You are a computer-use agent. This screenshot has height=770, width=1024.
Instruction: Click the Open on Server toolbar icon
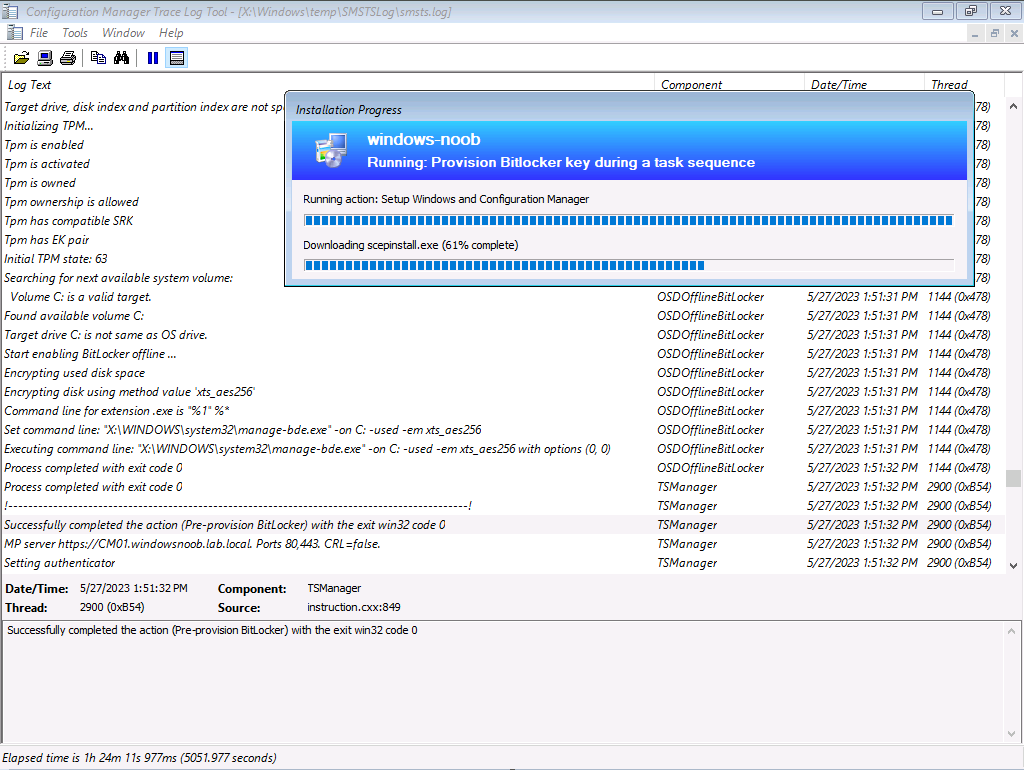pyautogui.click(x=45, y=58)
